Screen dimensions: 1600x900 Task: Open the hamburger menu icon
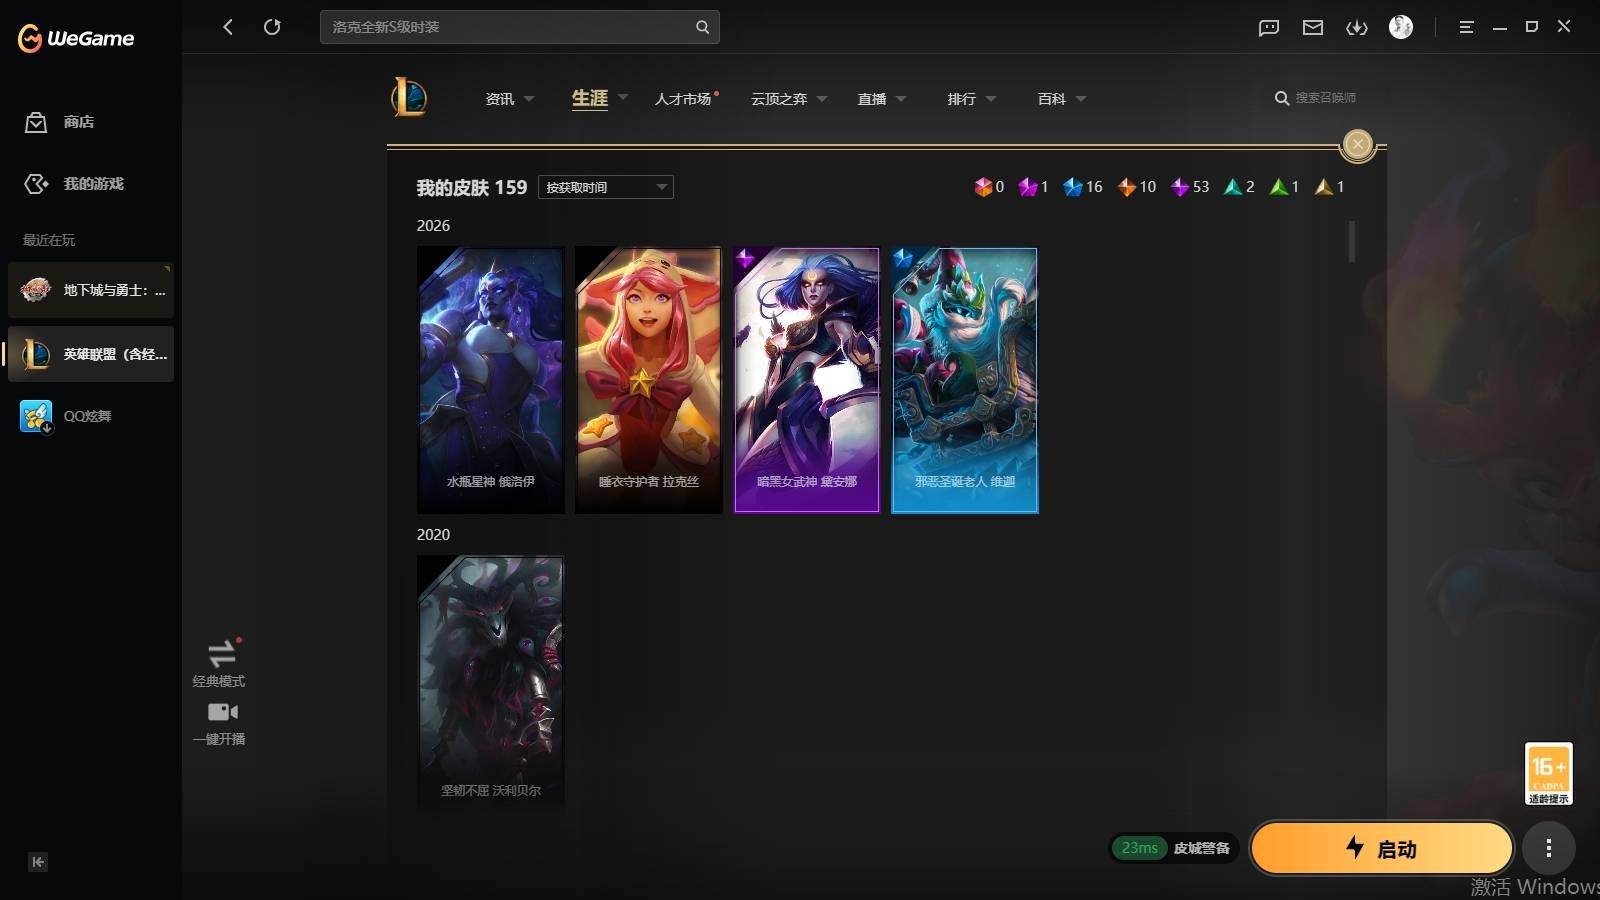[x=1466, y=27]
